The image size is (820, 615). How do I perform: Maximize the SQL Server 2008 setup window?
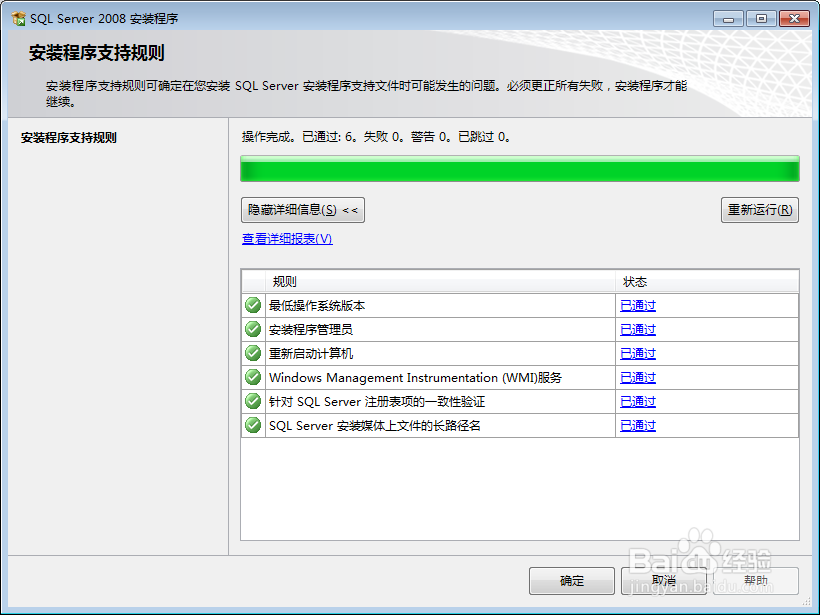click(x=761, y=19)
